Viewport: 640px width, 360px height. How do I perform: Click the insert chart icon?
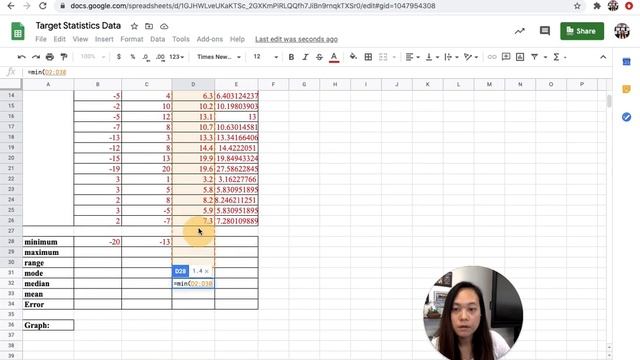click(520, 57)
